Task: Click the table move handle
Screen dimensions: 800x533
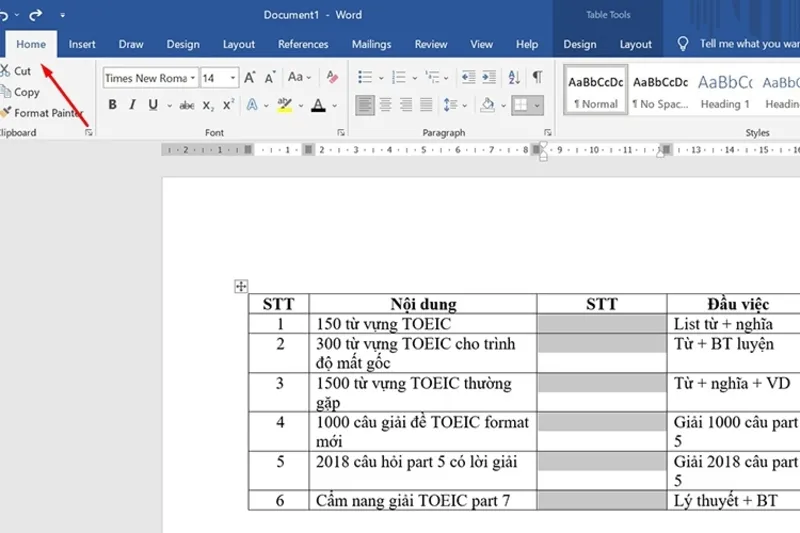Action: point(240,286)
